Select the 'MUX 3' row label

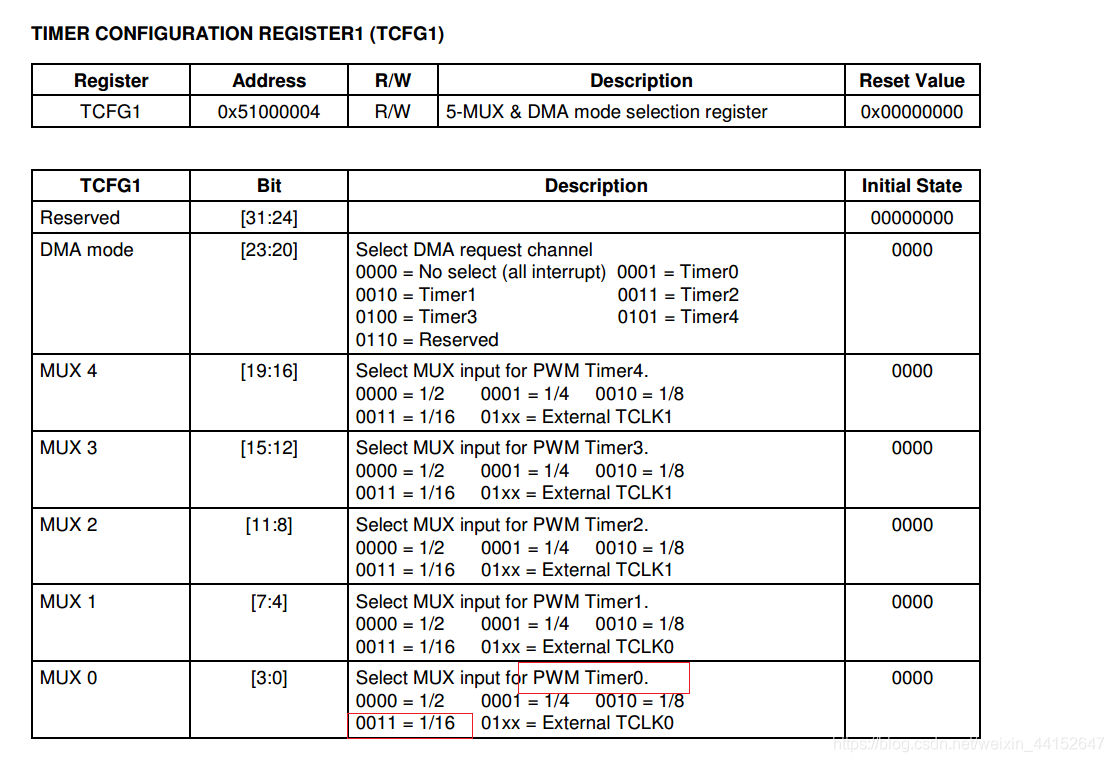(68, 447)
